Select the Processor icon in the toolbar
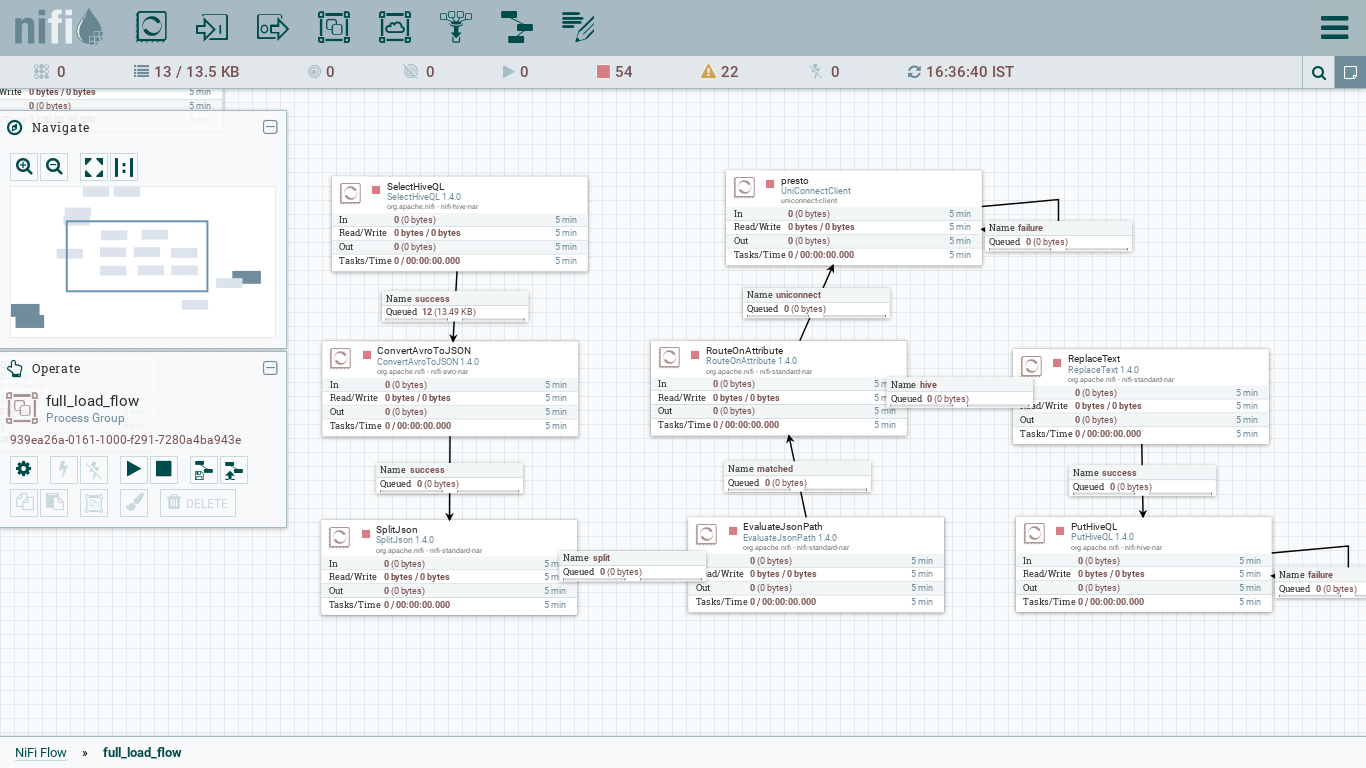This screenshot has width=1366, height=768. point(151,27)
